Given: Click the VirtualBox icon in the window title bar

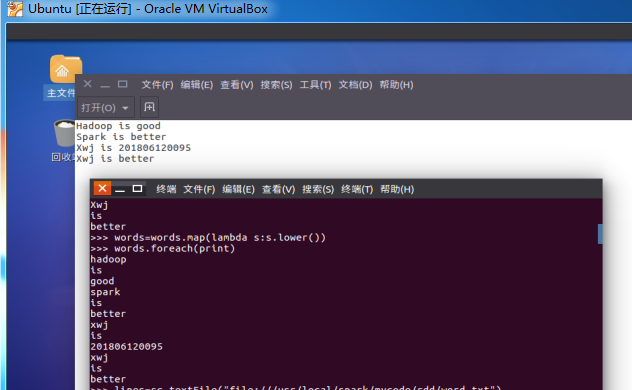Looking at the screenshot, I should pyautogui.click(x=15, y=9).
